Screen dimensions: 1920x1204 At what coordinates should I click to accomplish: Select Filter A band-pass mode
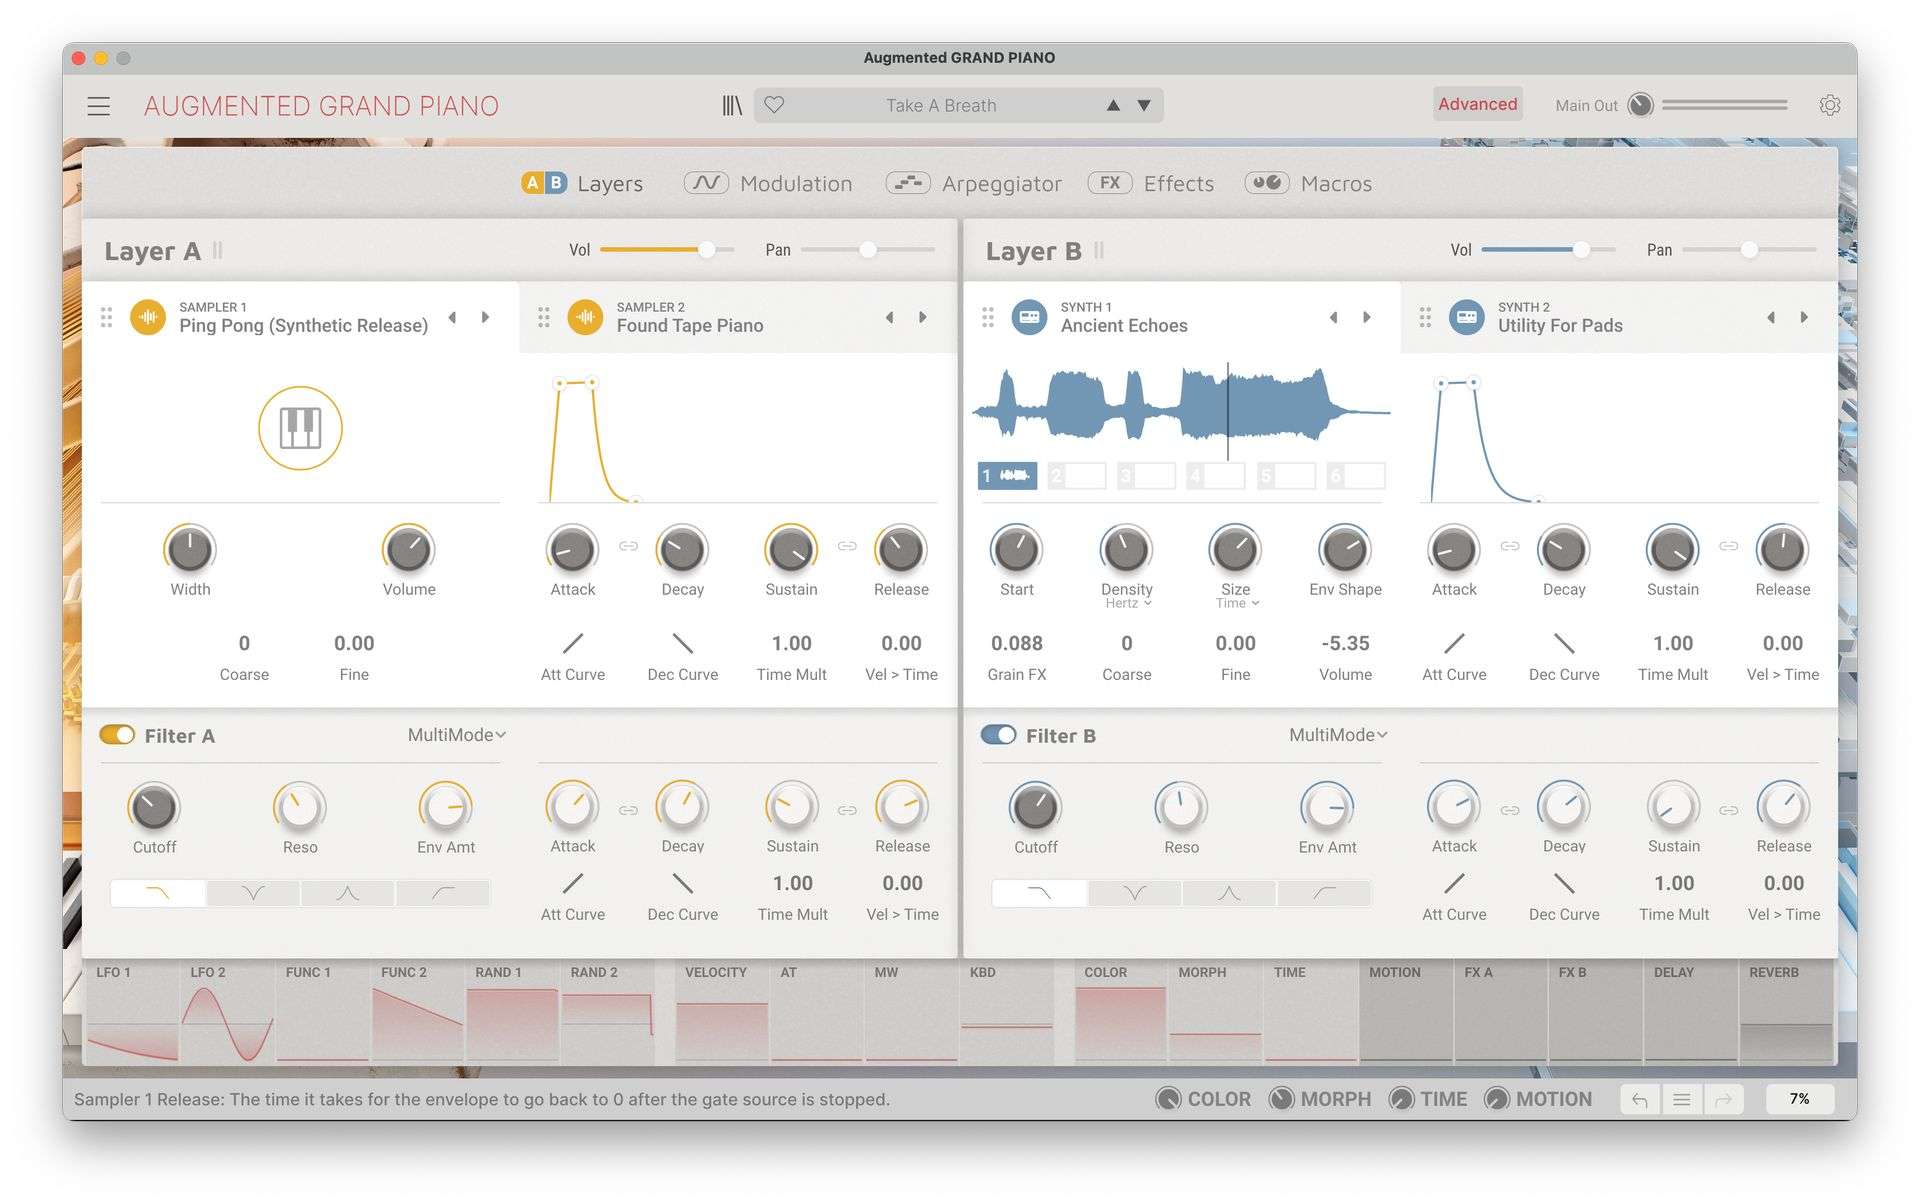click(348, 893)
